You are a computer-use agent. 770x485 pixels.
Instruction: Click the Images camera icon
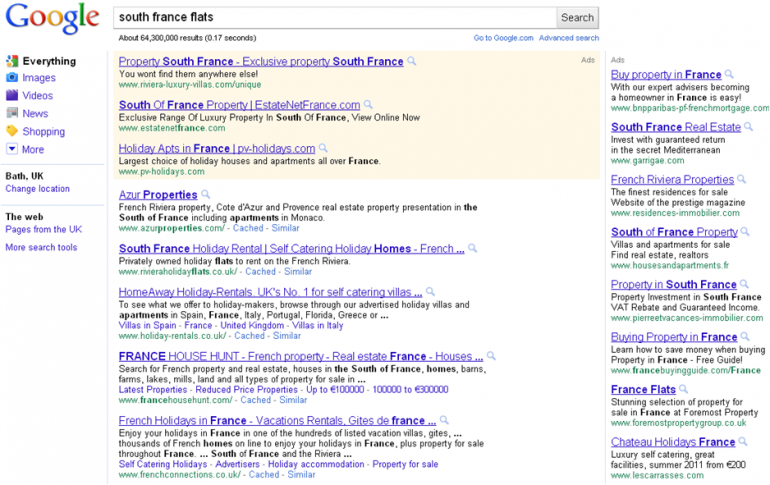click(x=12, y=78)
